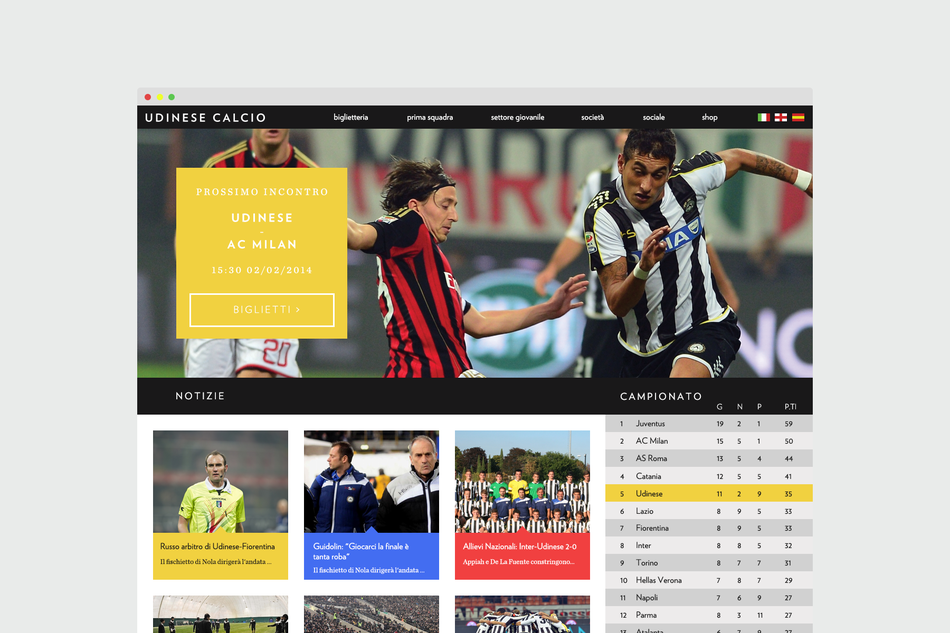Open the shop page
Image resolution: width=950 pixels, height=633 pixels.
[709, 118]
